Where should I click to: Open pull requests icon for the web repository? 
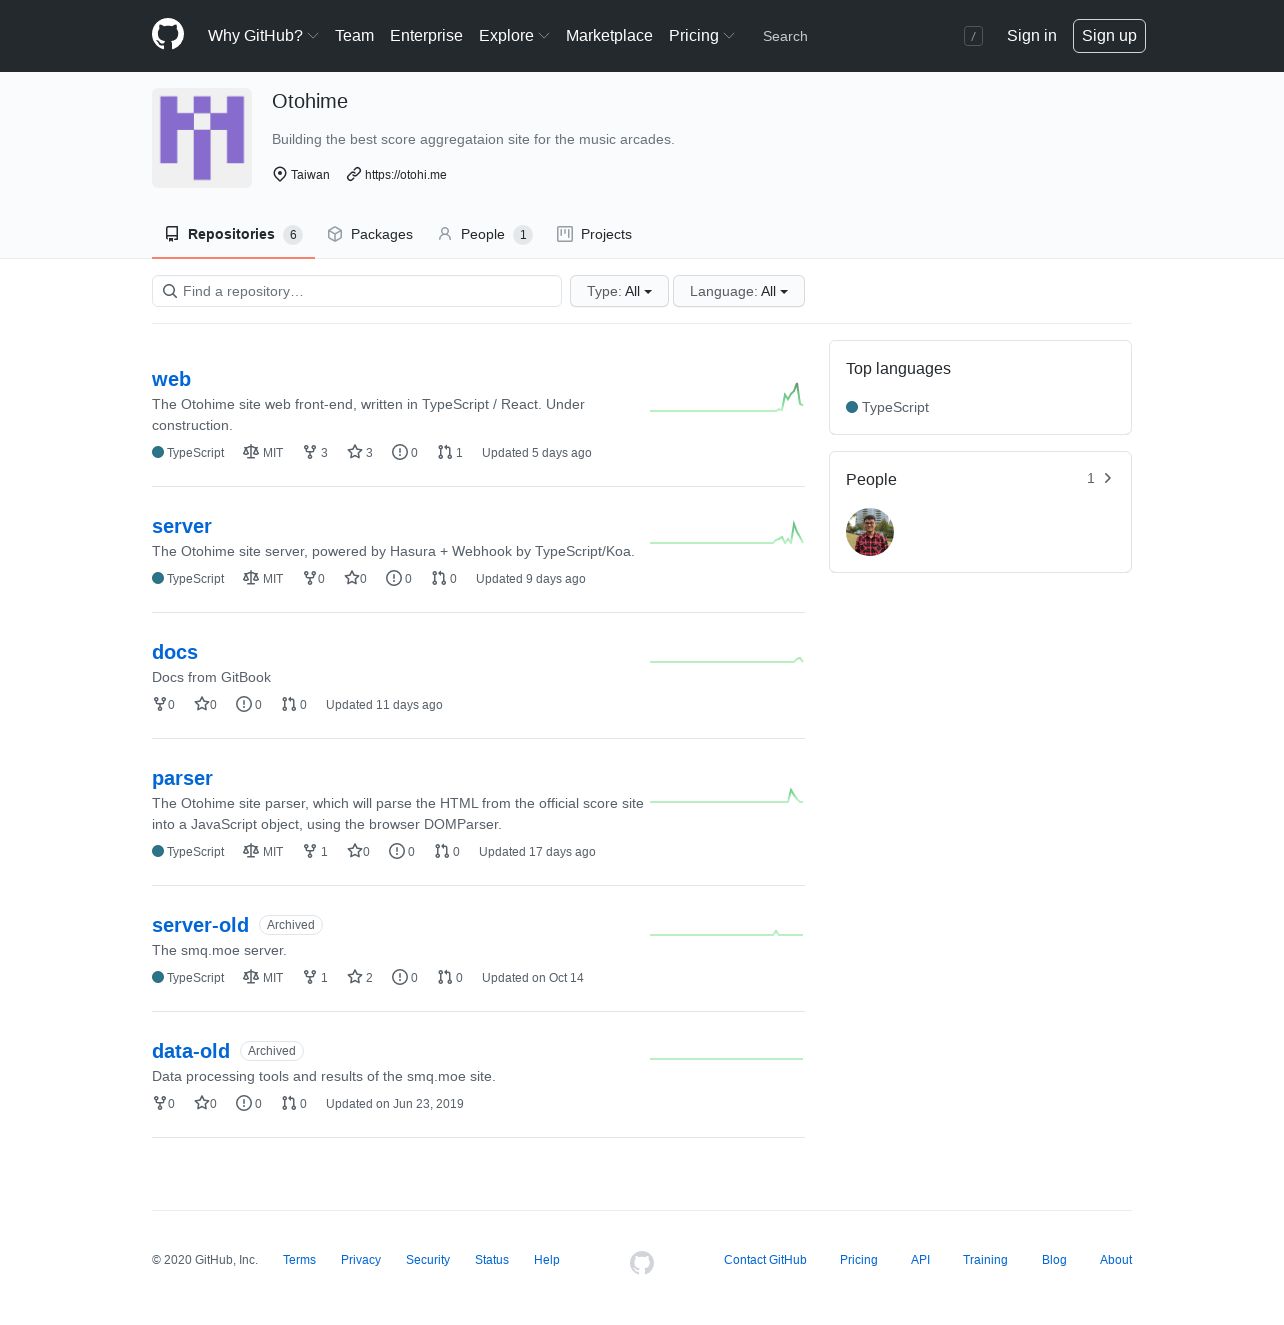[x=444, y=452]
